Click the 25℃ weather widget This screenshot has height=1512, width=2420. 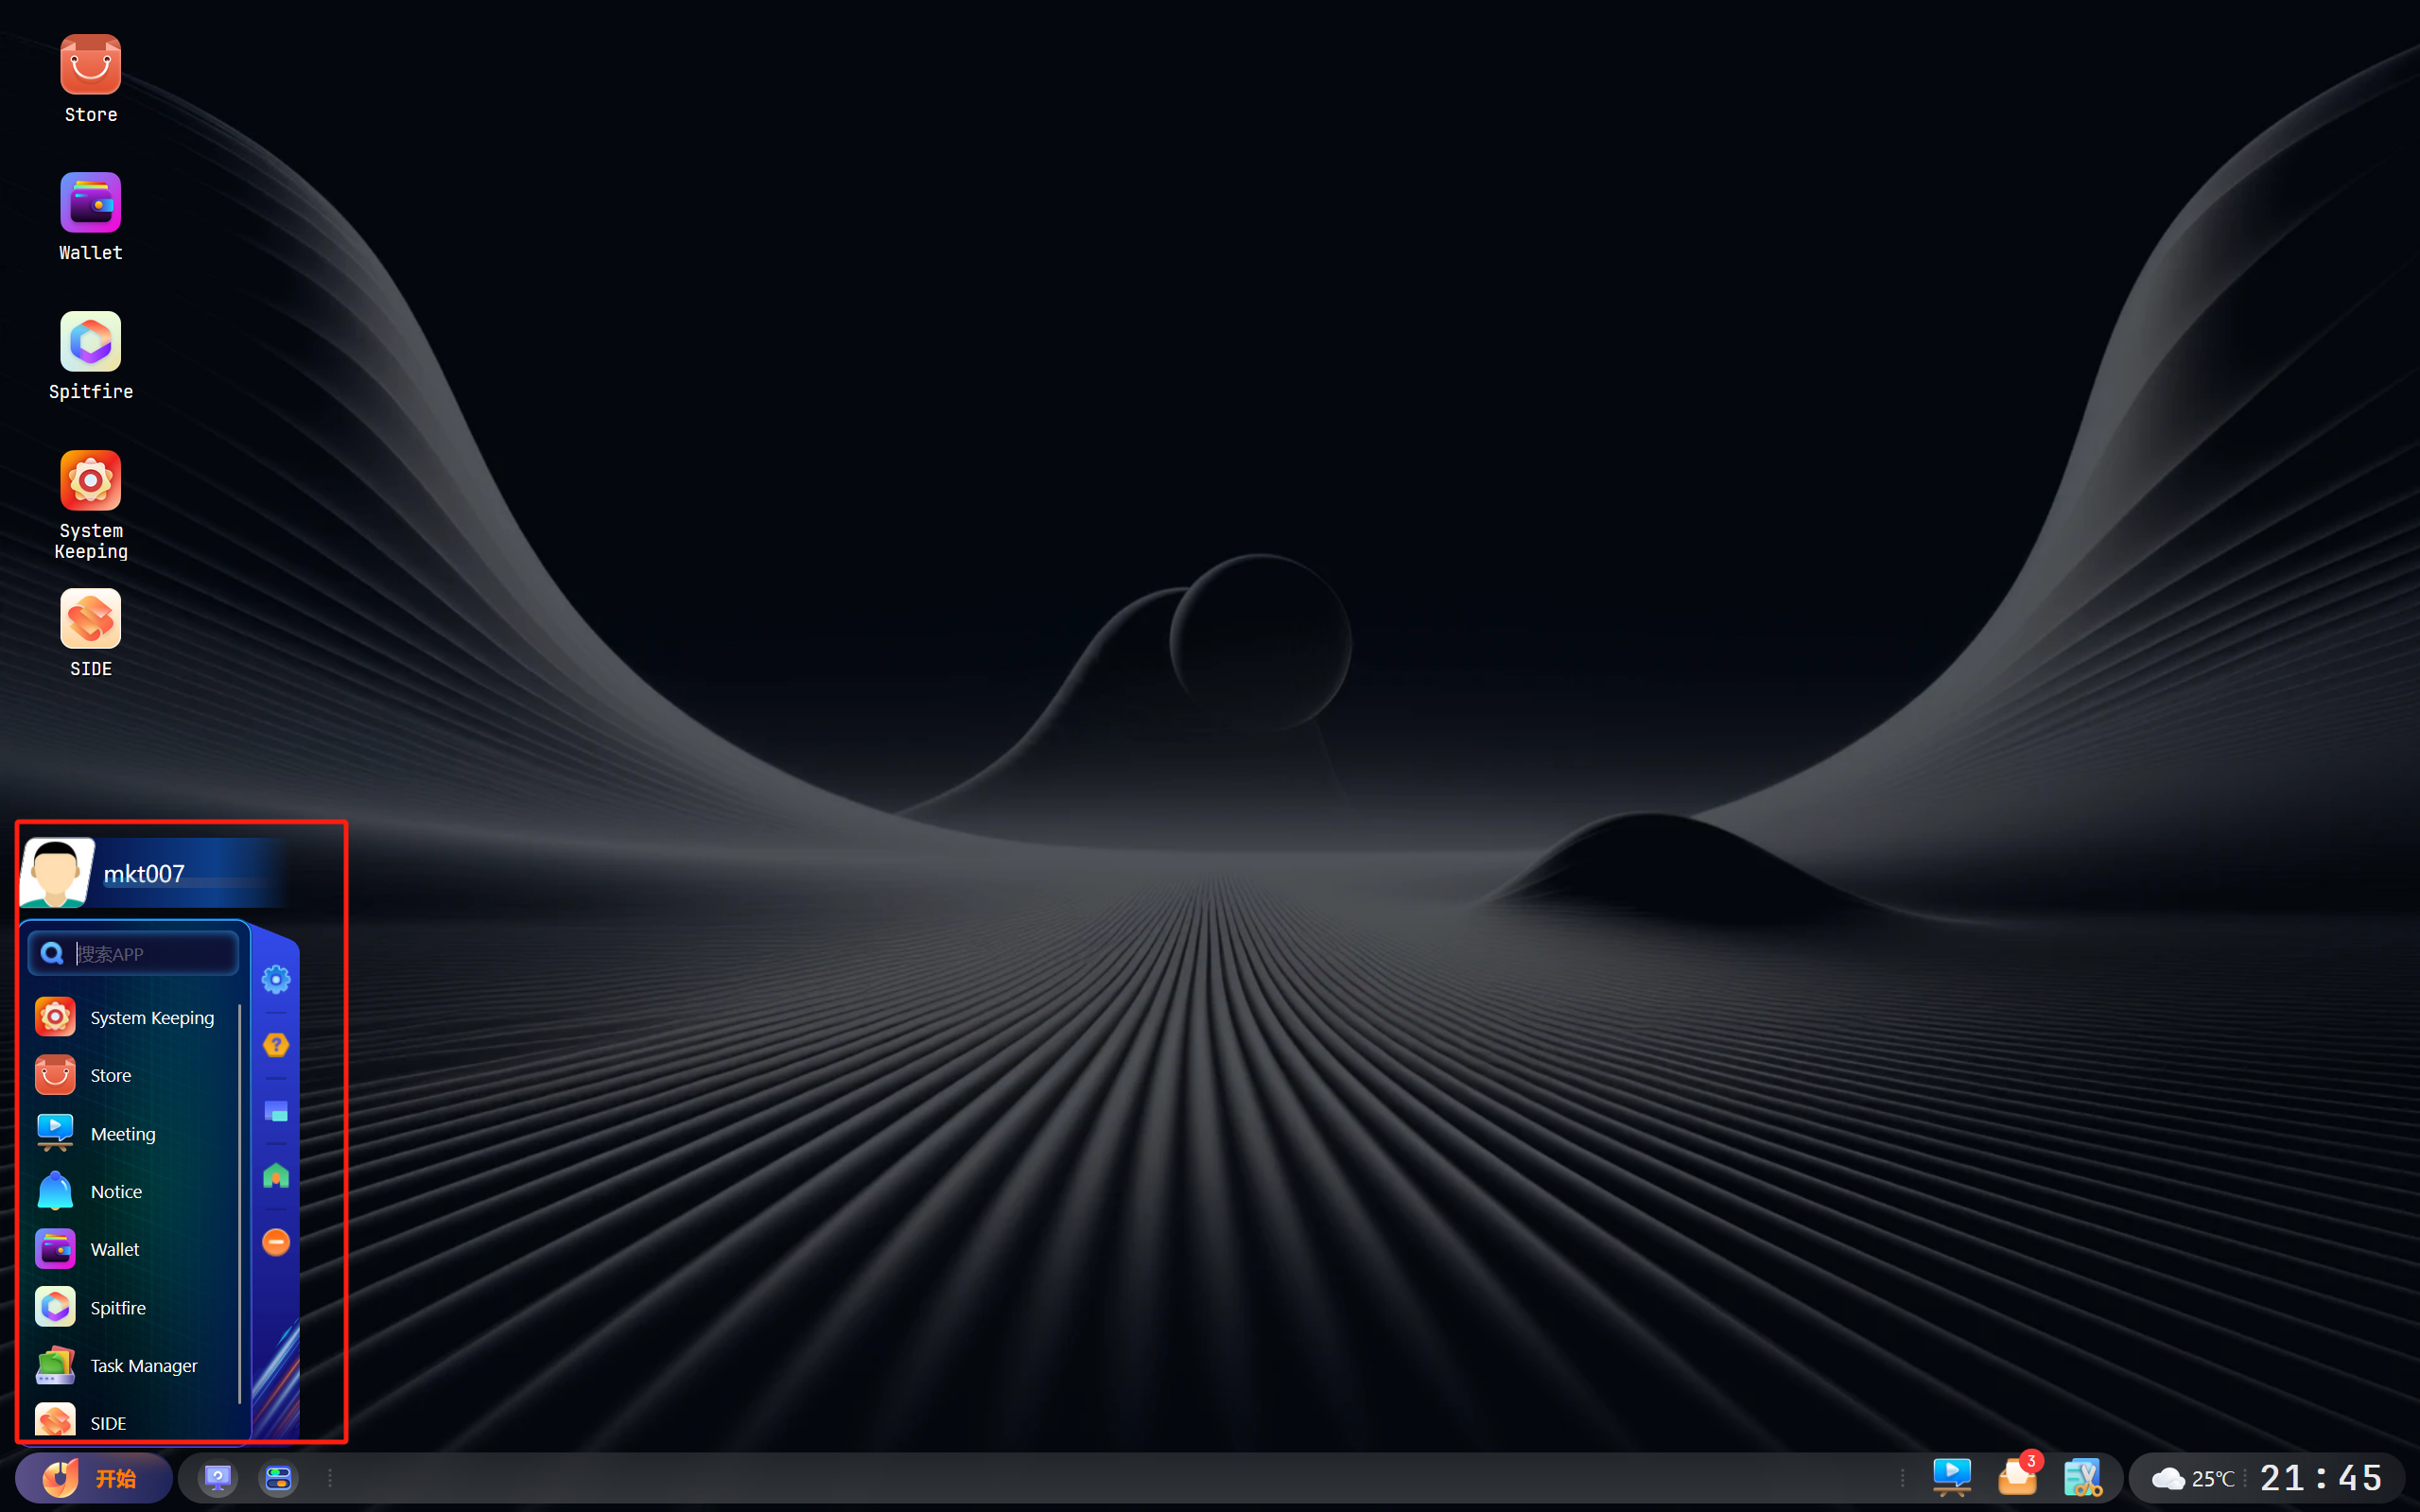pyautogui.click(x=2193, y=1478)
